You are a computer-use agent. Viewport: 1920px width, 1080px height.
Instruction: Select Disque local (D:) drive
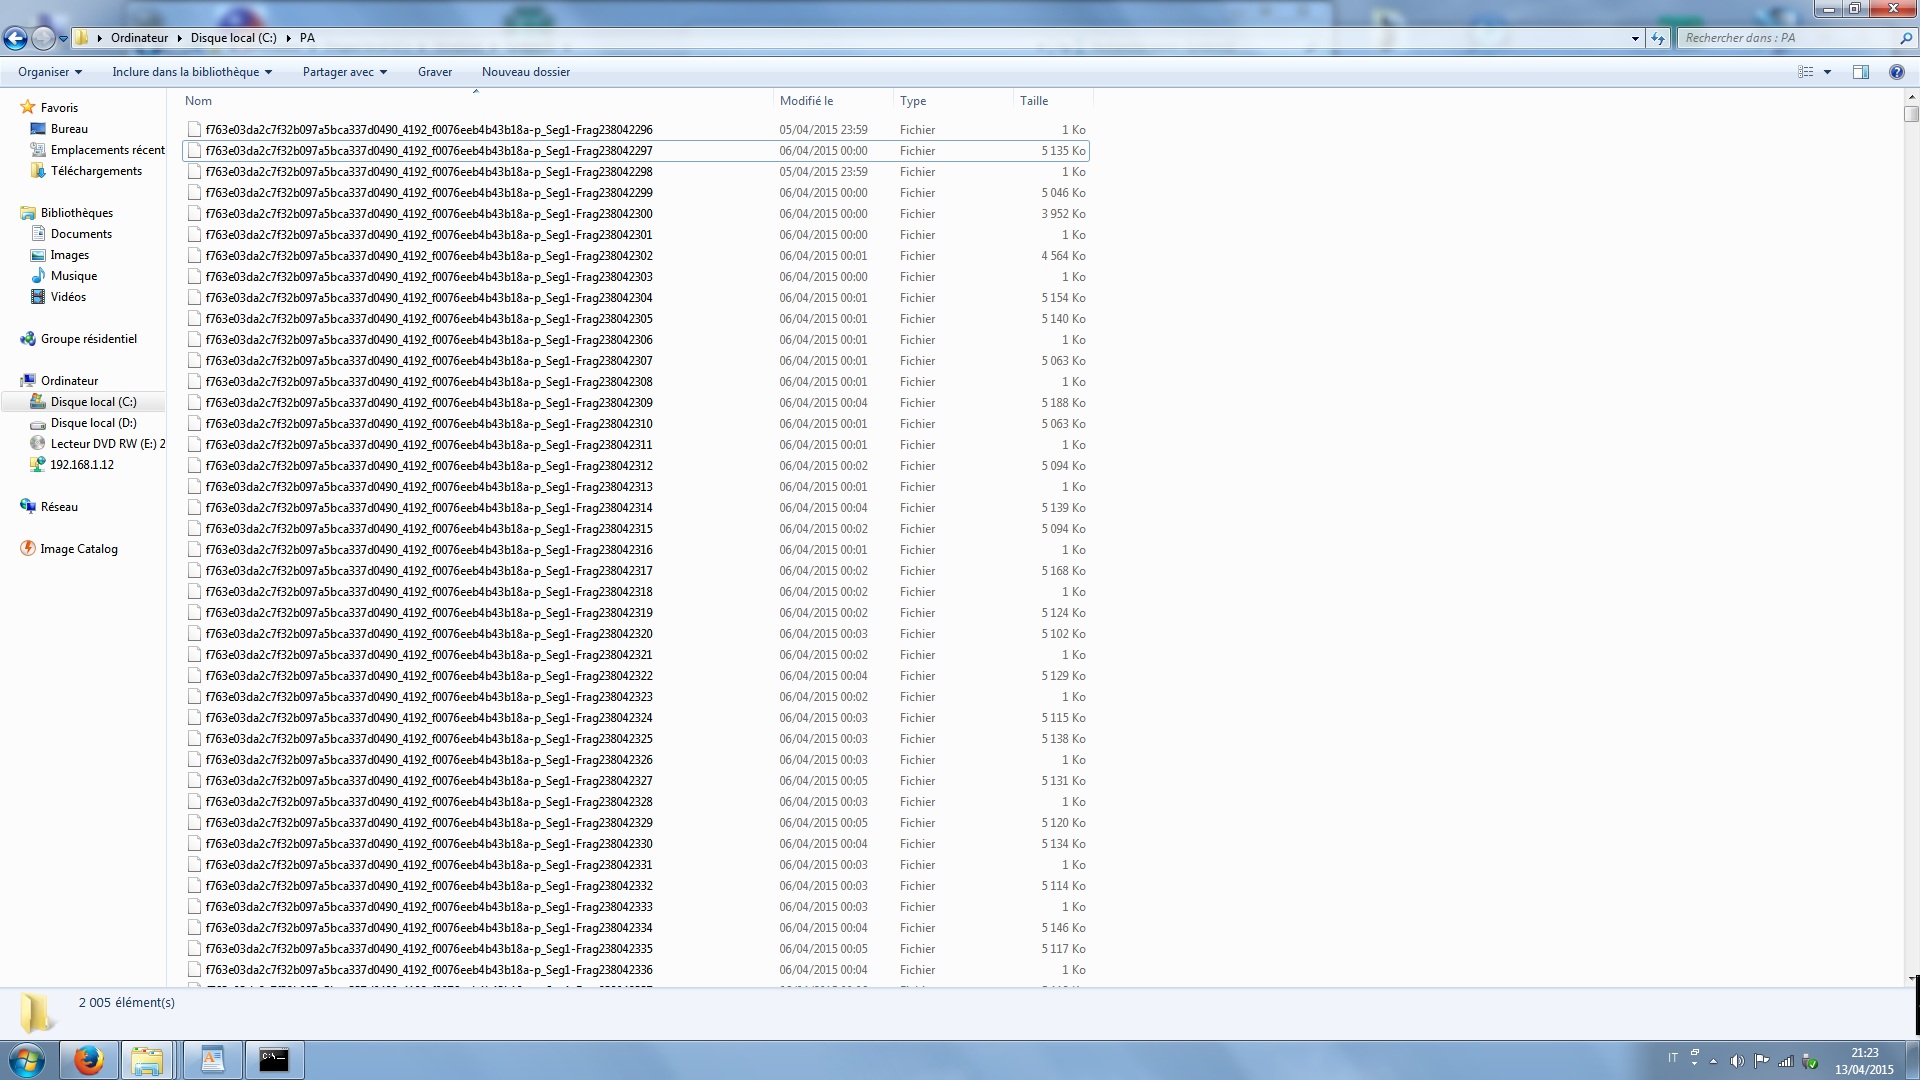[x=93, y=423]
